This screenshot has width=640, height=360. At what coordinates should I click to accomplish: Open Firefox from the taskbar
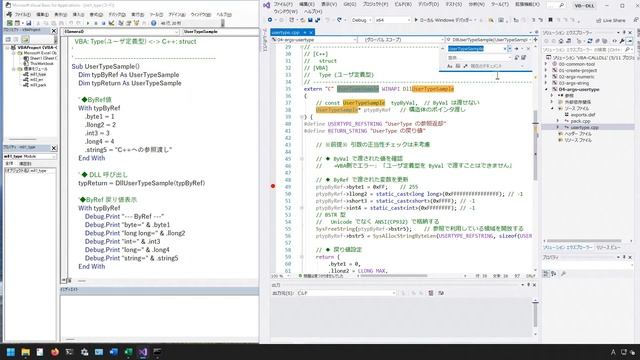coord(54,352)
